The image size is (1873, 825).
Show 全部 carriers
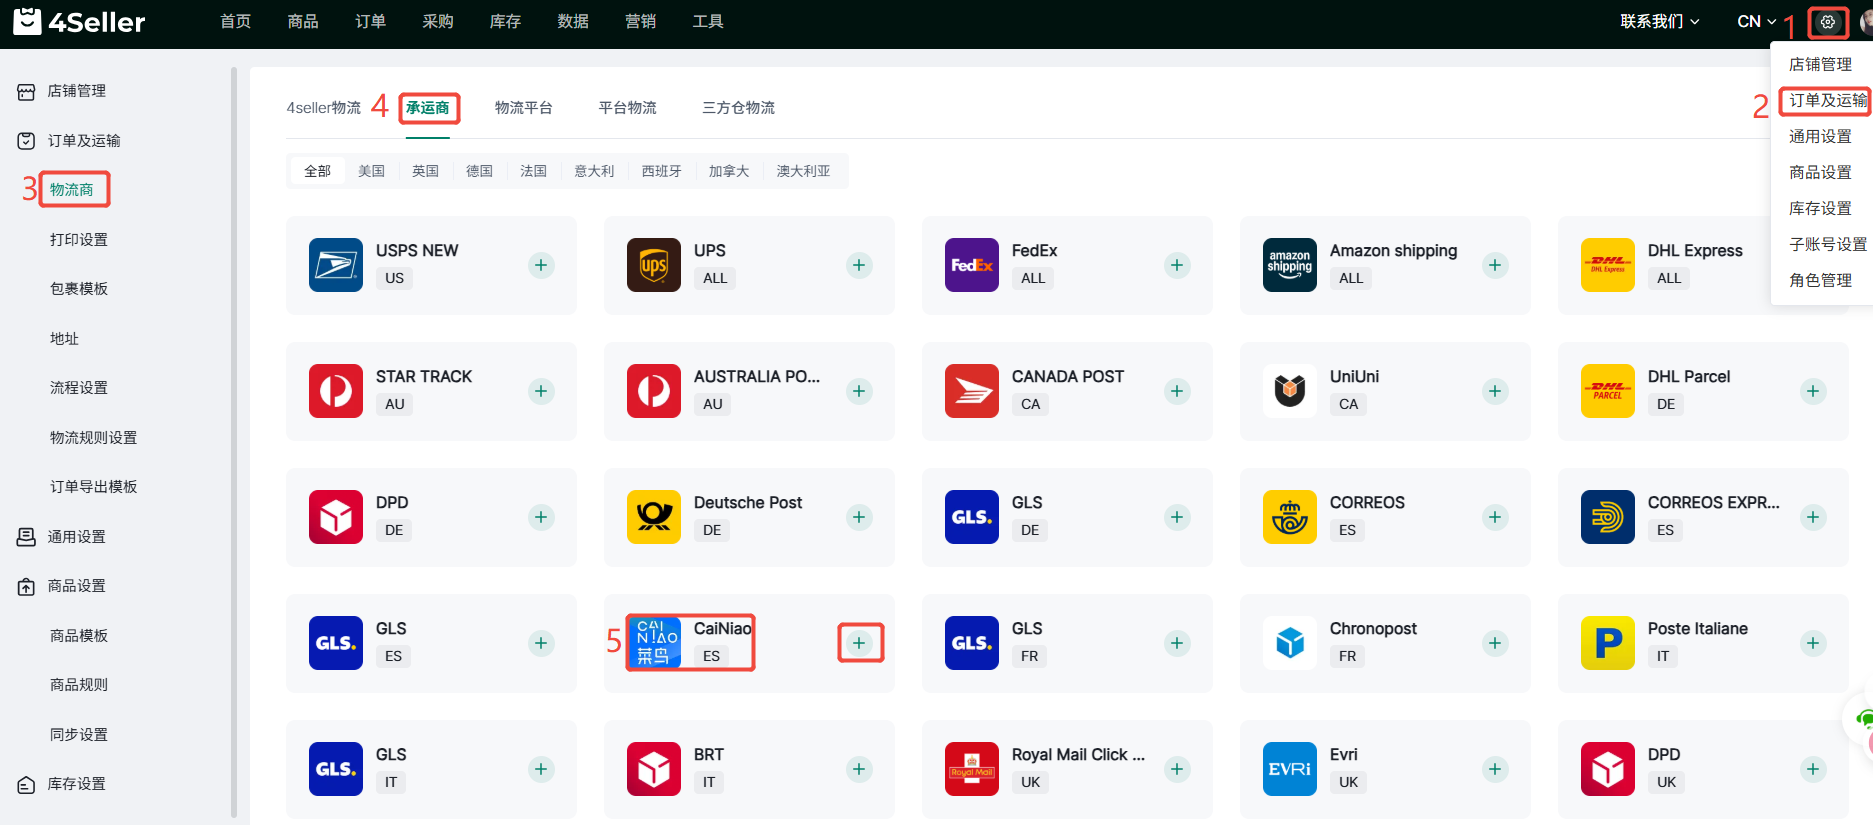[x=318, y=171]
